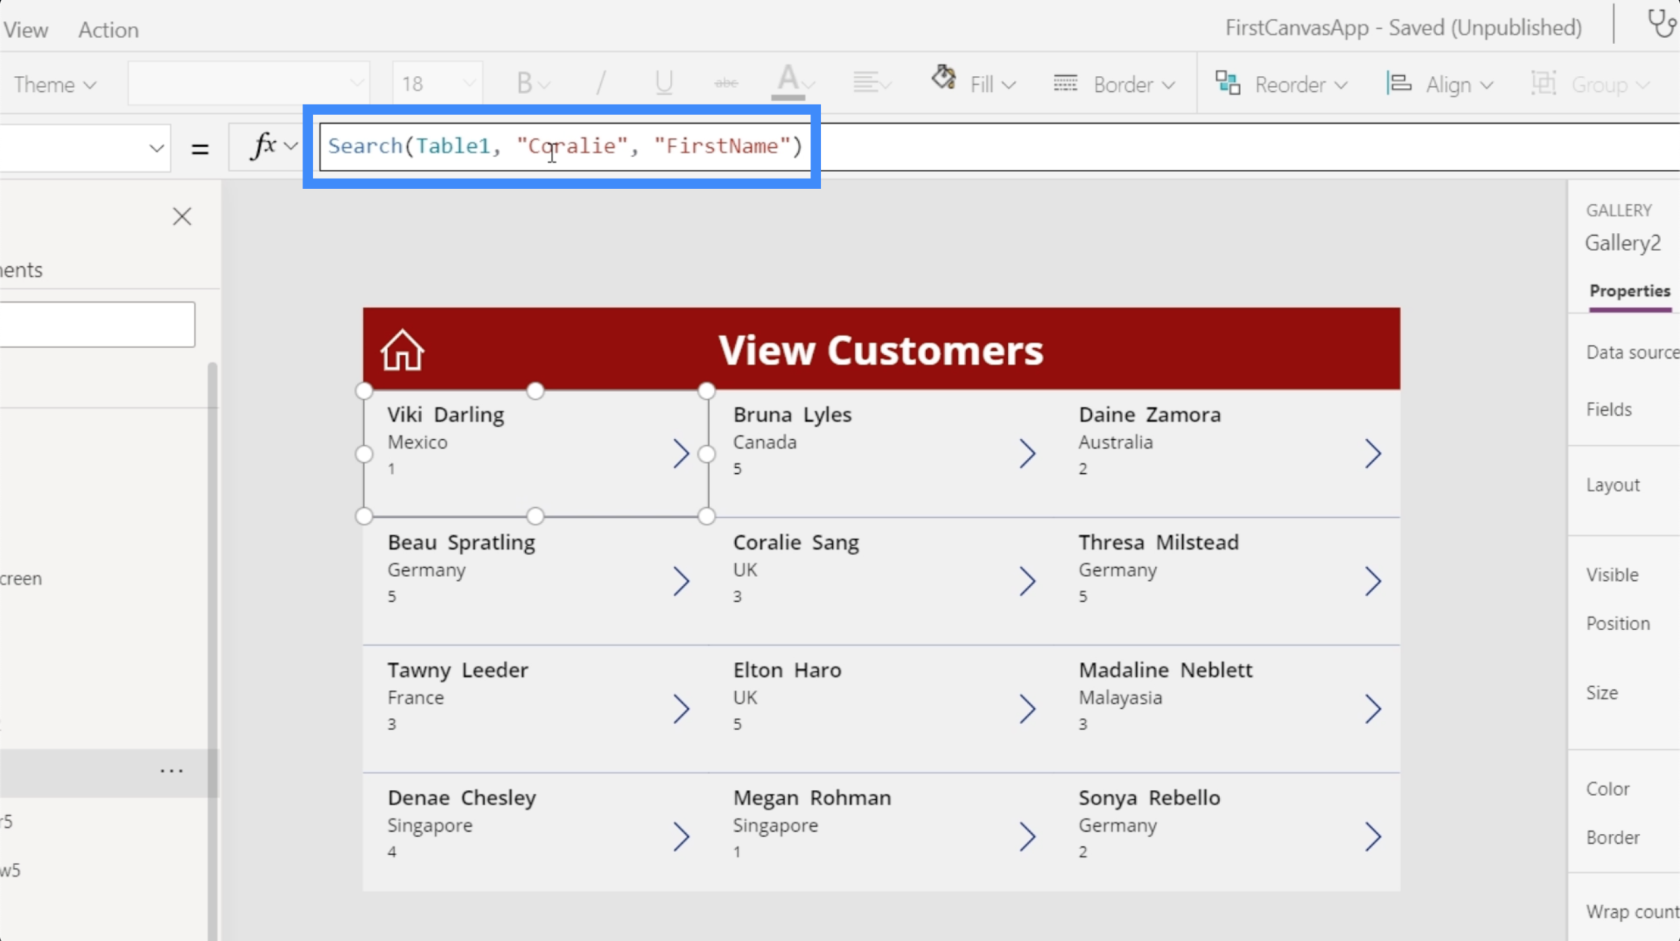This screenshot has height=941, width=1680.
Task: Open Denae Chesley details arrow
Action: coord(681,837)
